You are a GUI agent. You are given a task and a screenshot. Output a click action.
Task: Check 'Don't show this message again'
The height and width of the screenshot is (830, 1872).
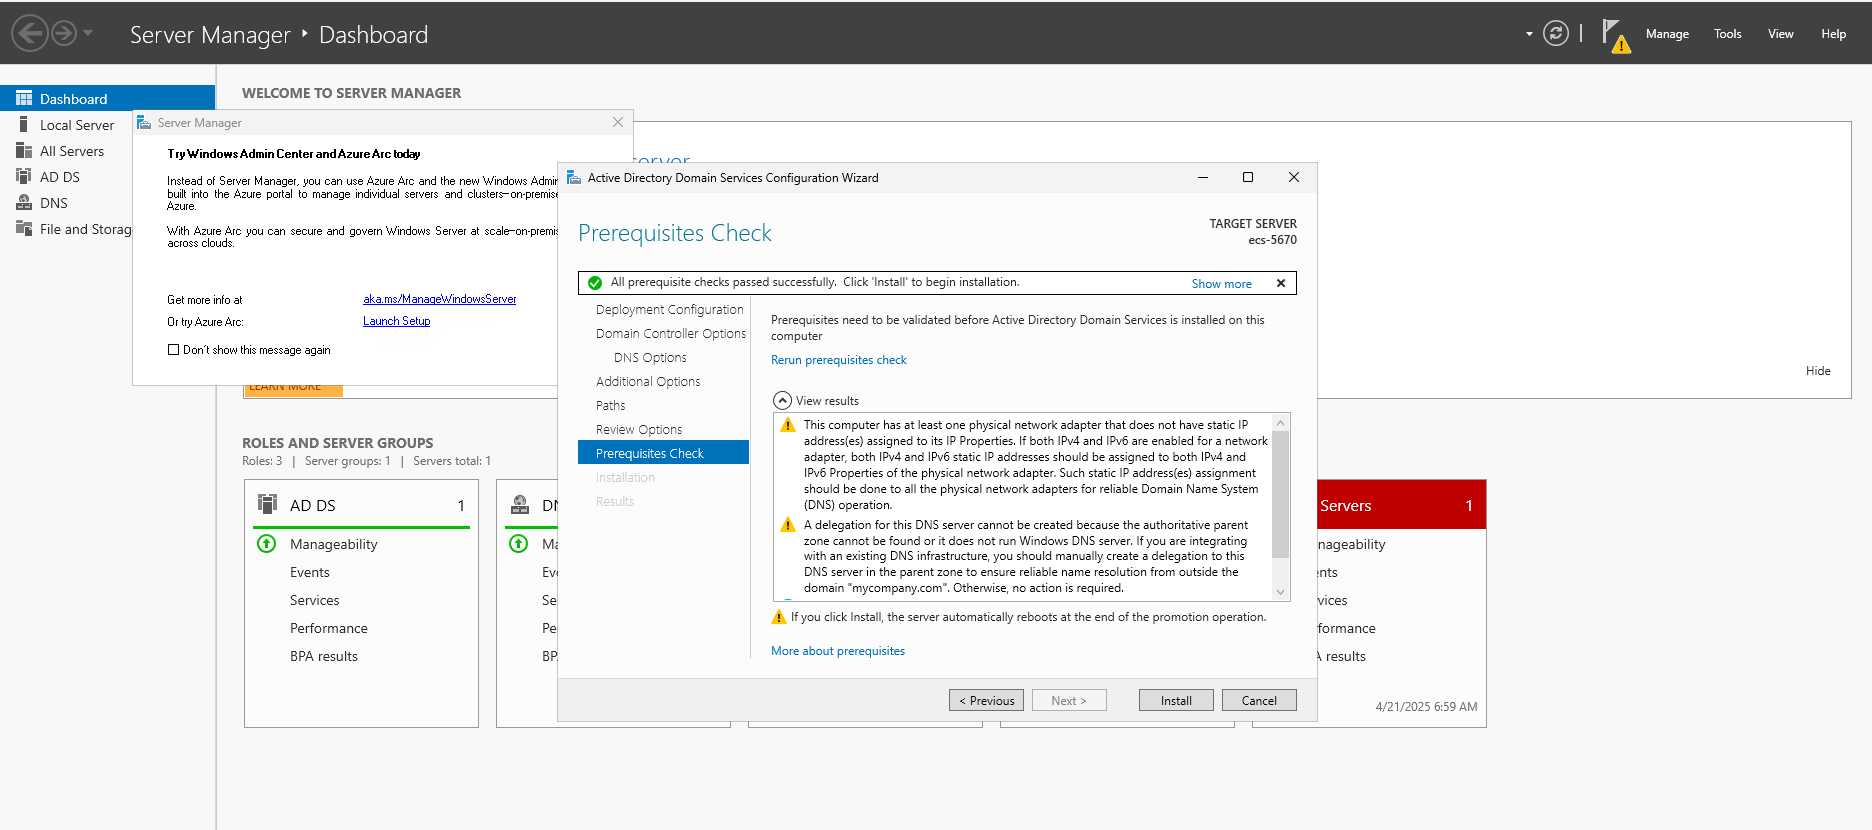[174, 350]
